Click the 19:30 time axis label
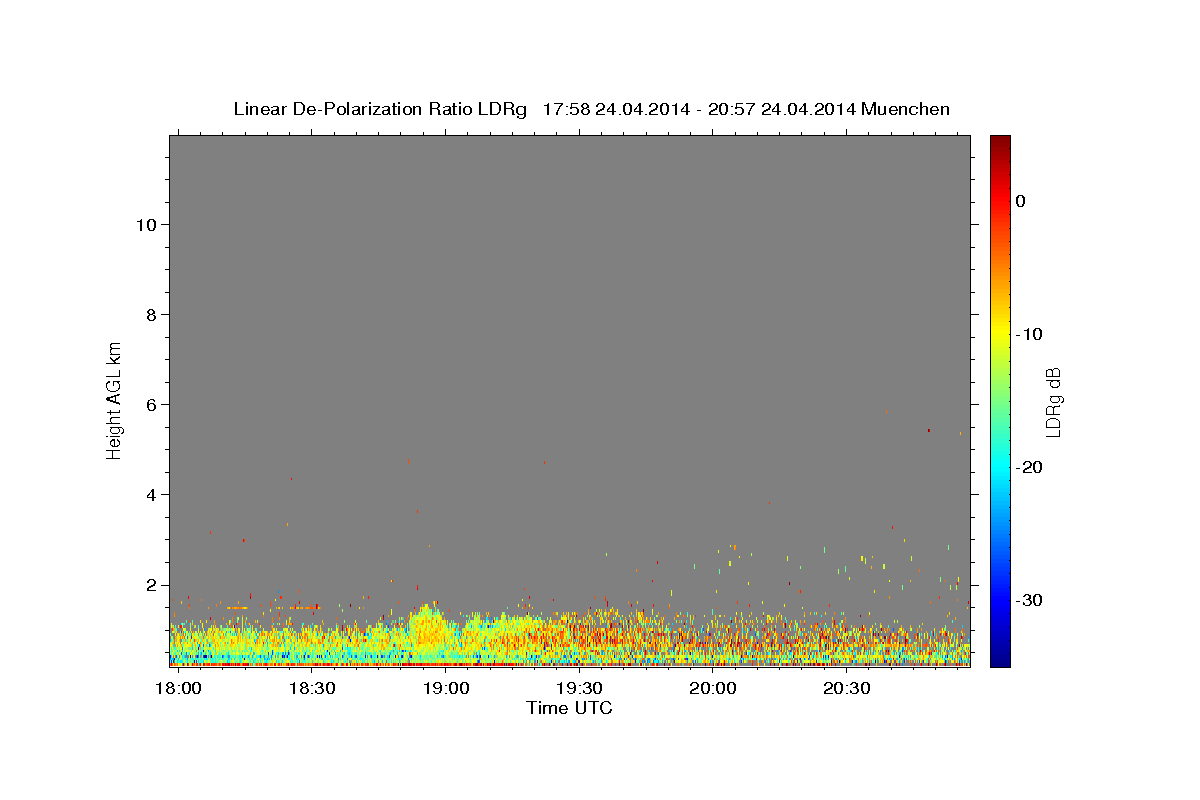Screen dimensions: 1200x800 pos(579,689)
